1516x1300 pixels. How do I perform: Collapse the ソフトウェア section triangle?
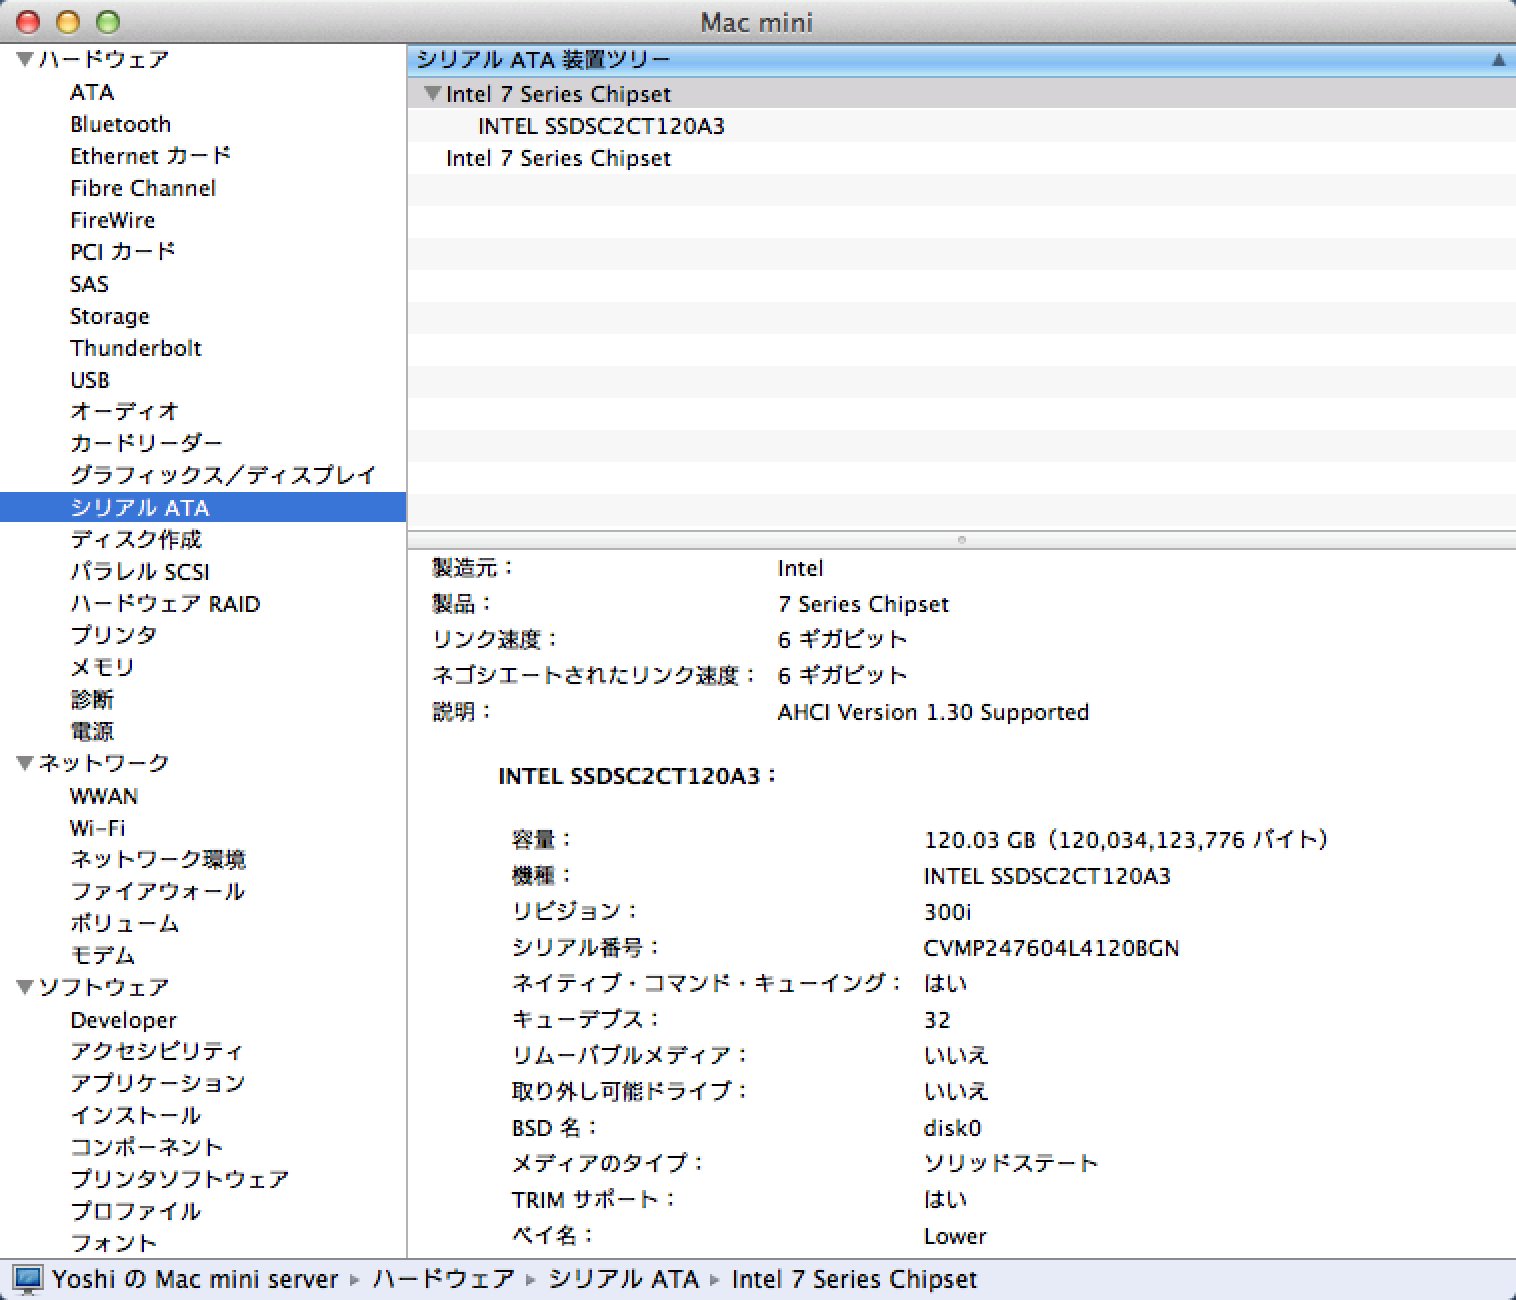26,987
